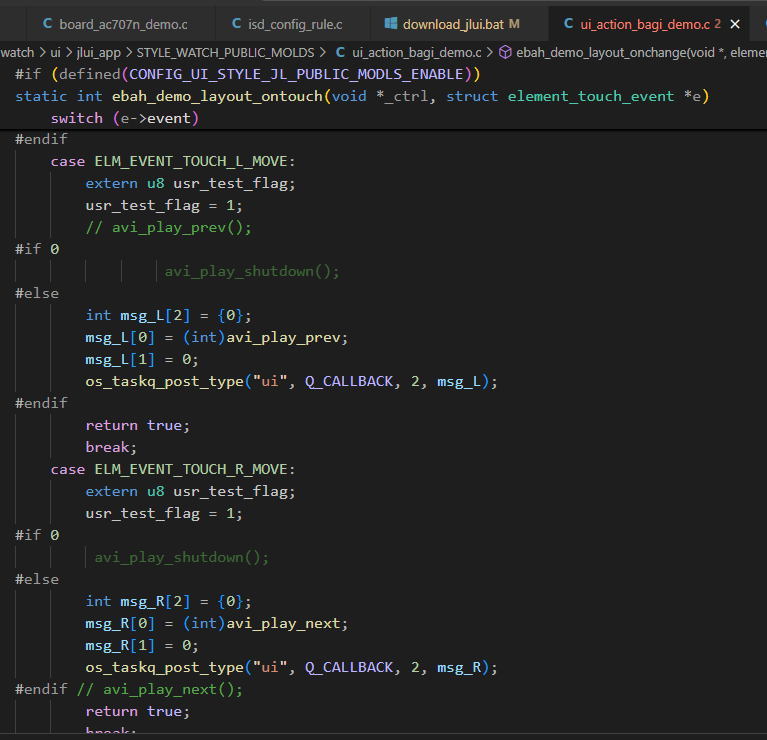This screenshot has width=767, height=740.
Task: Click sticky header ebah_demo_layout_ontouch function line
Action: [x=362, y=96]
